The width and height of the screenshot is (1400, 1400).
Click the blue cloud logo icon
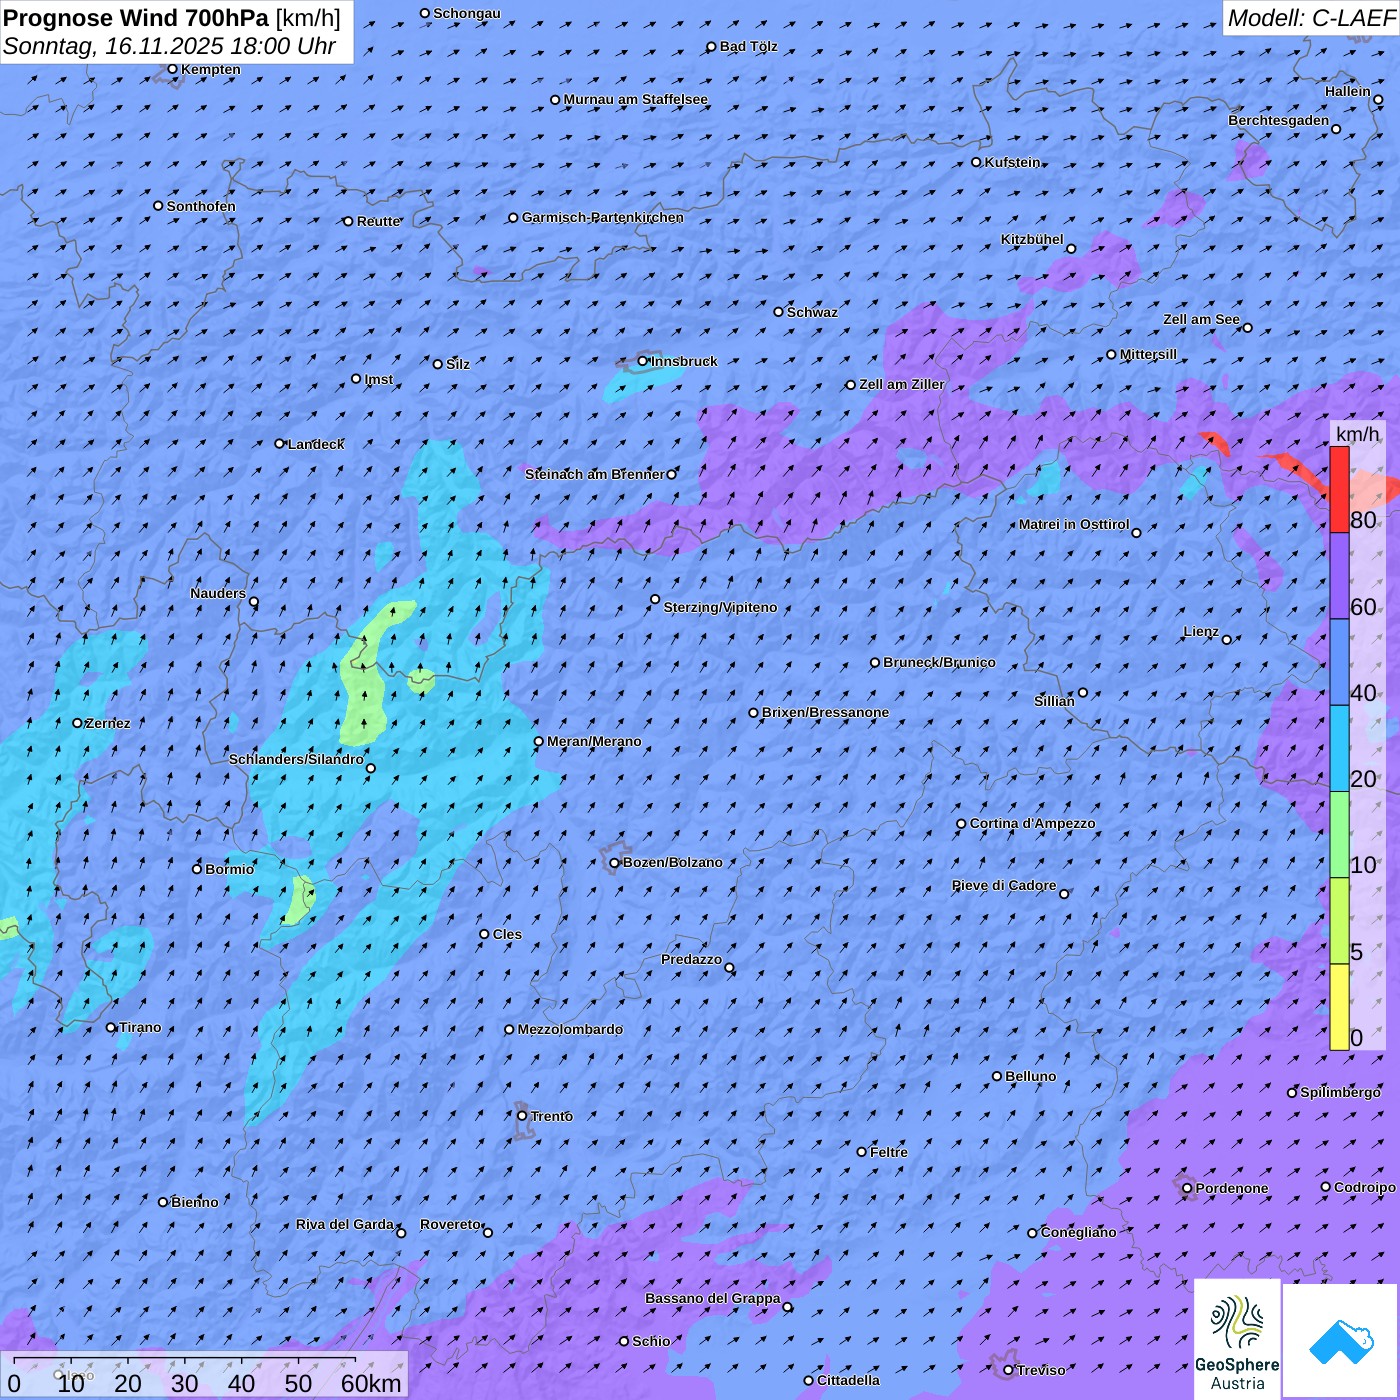1340,1340
